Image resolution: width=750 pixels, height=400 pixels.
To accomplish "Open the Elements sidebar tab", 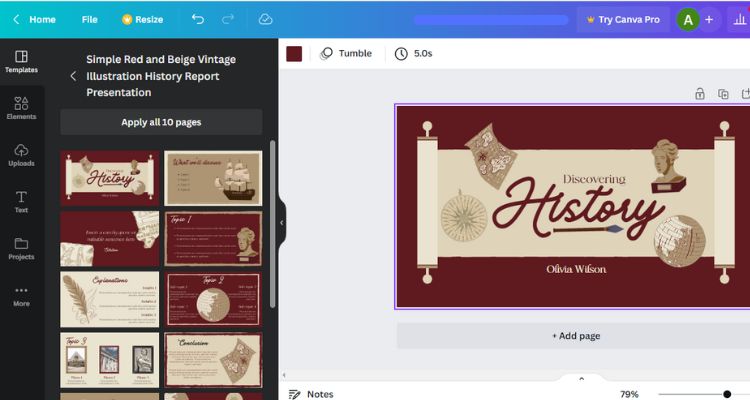I will click(x=21, y=108).
